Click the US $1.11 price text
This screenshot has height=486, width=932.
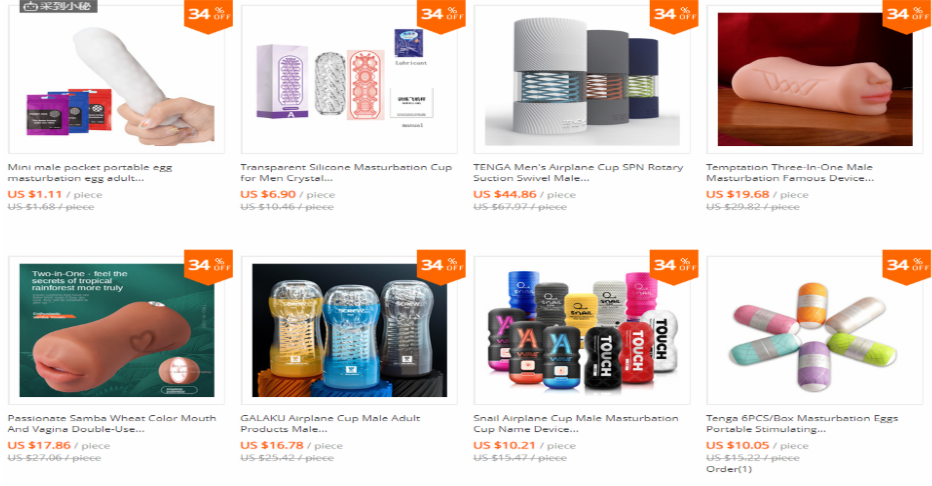[34, 194]
